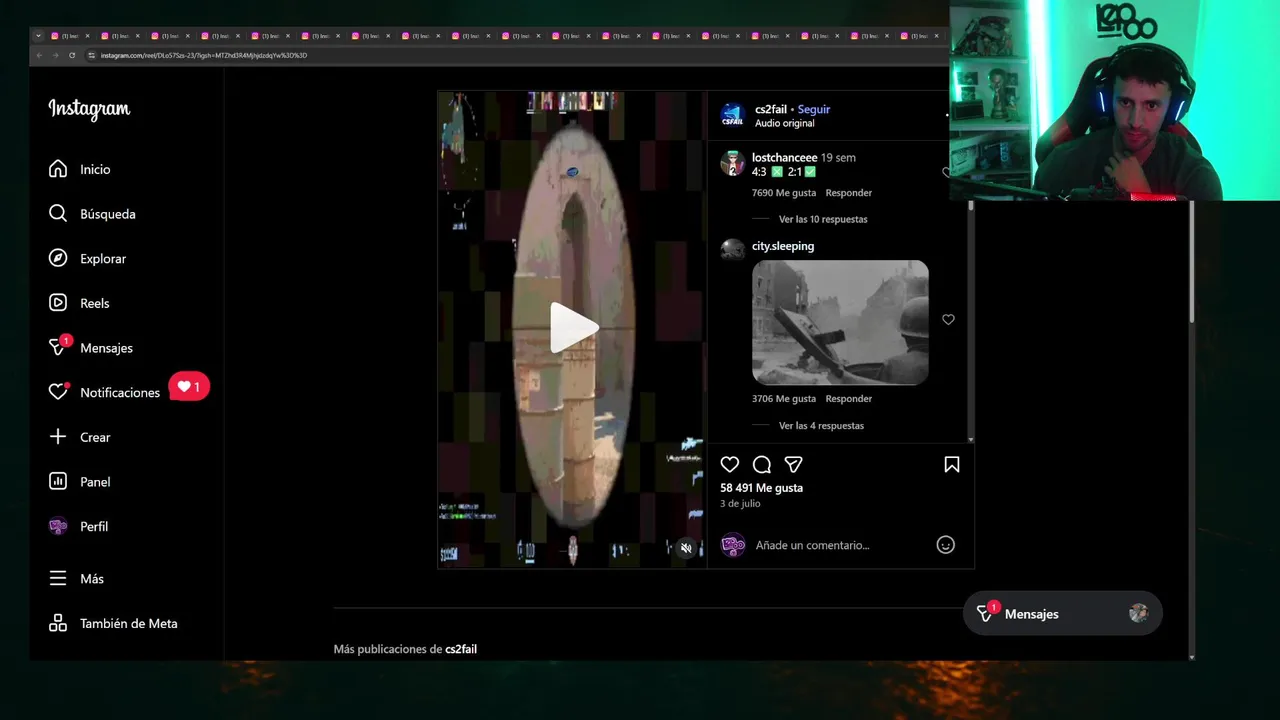Viewport: 1280px width, 720px height.
Task: Open city.sleeping profile avatar
Action: (x=733, y=249)
